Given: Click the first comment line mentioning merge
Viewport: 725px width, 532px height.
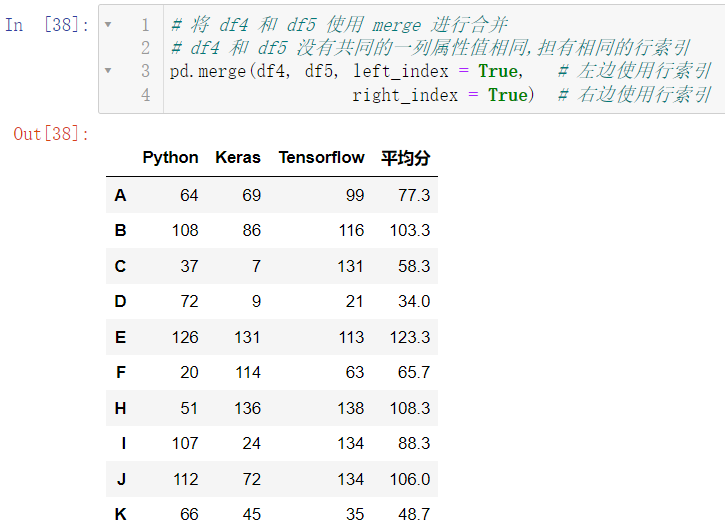Looking at the screenshot, I should (339, 24).
